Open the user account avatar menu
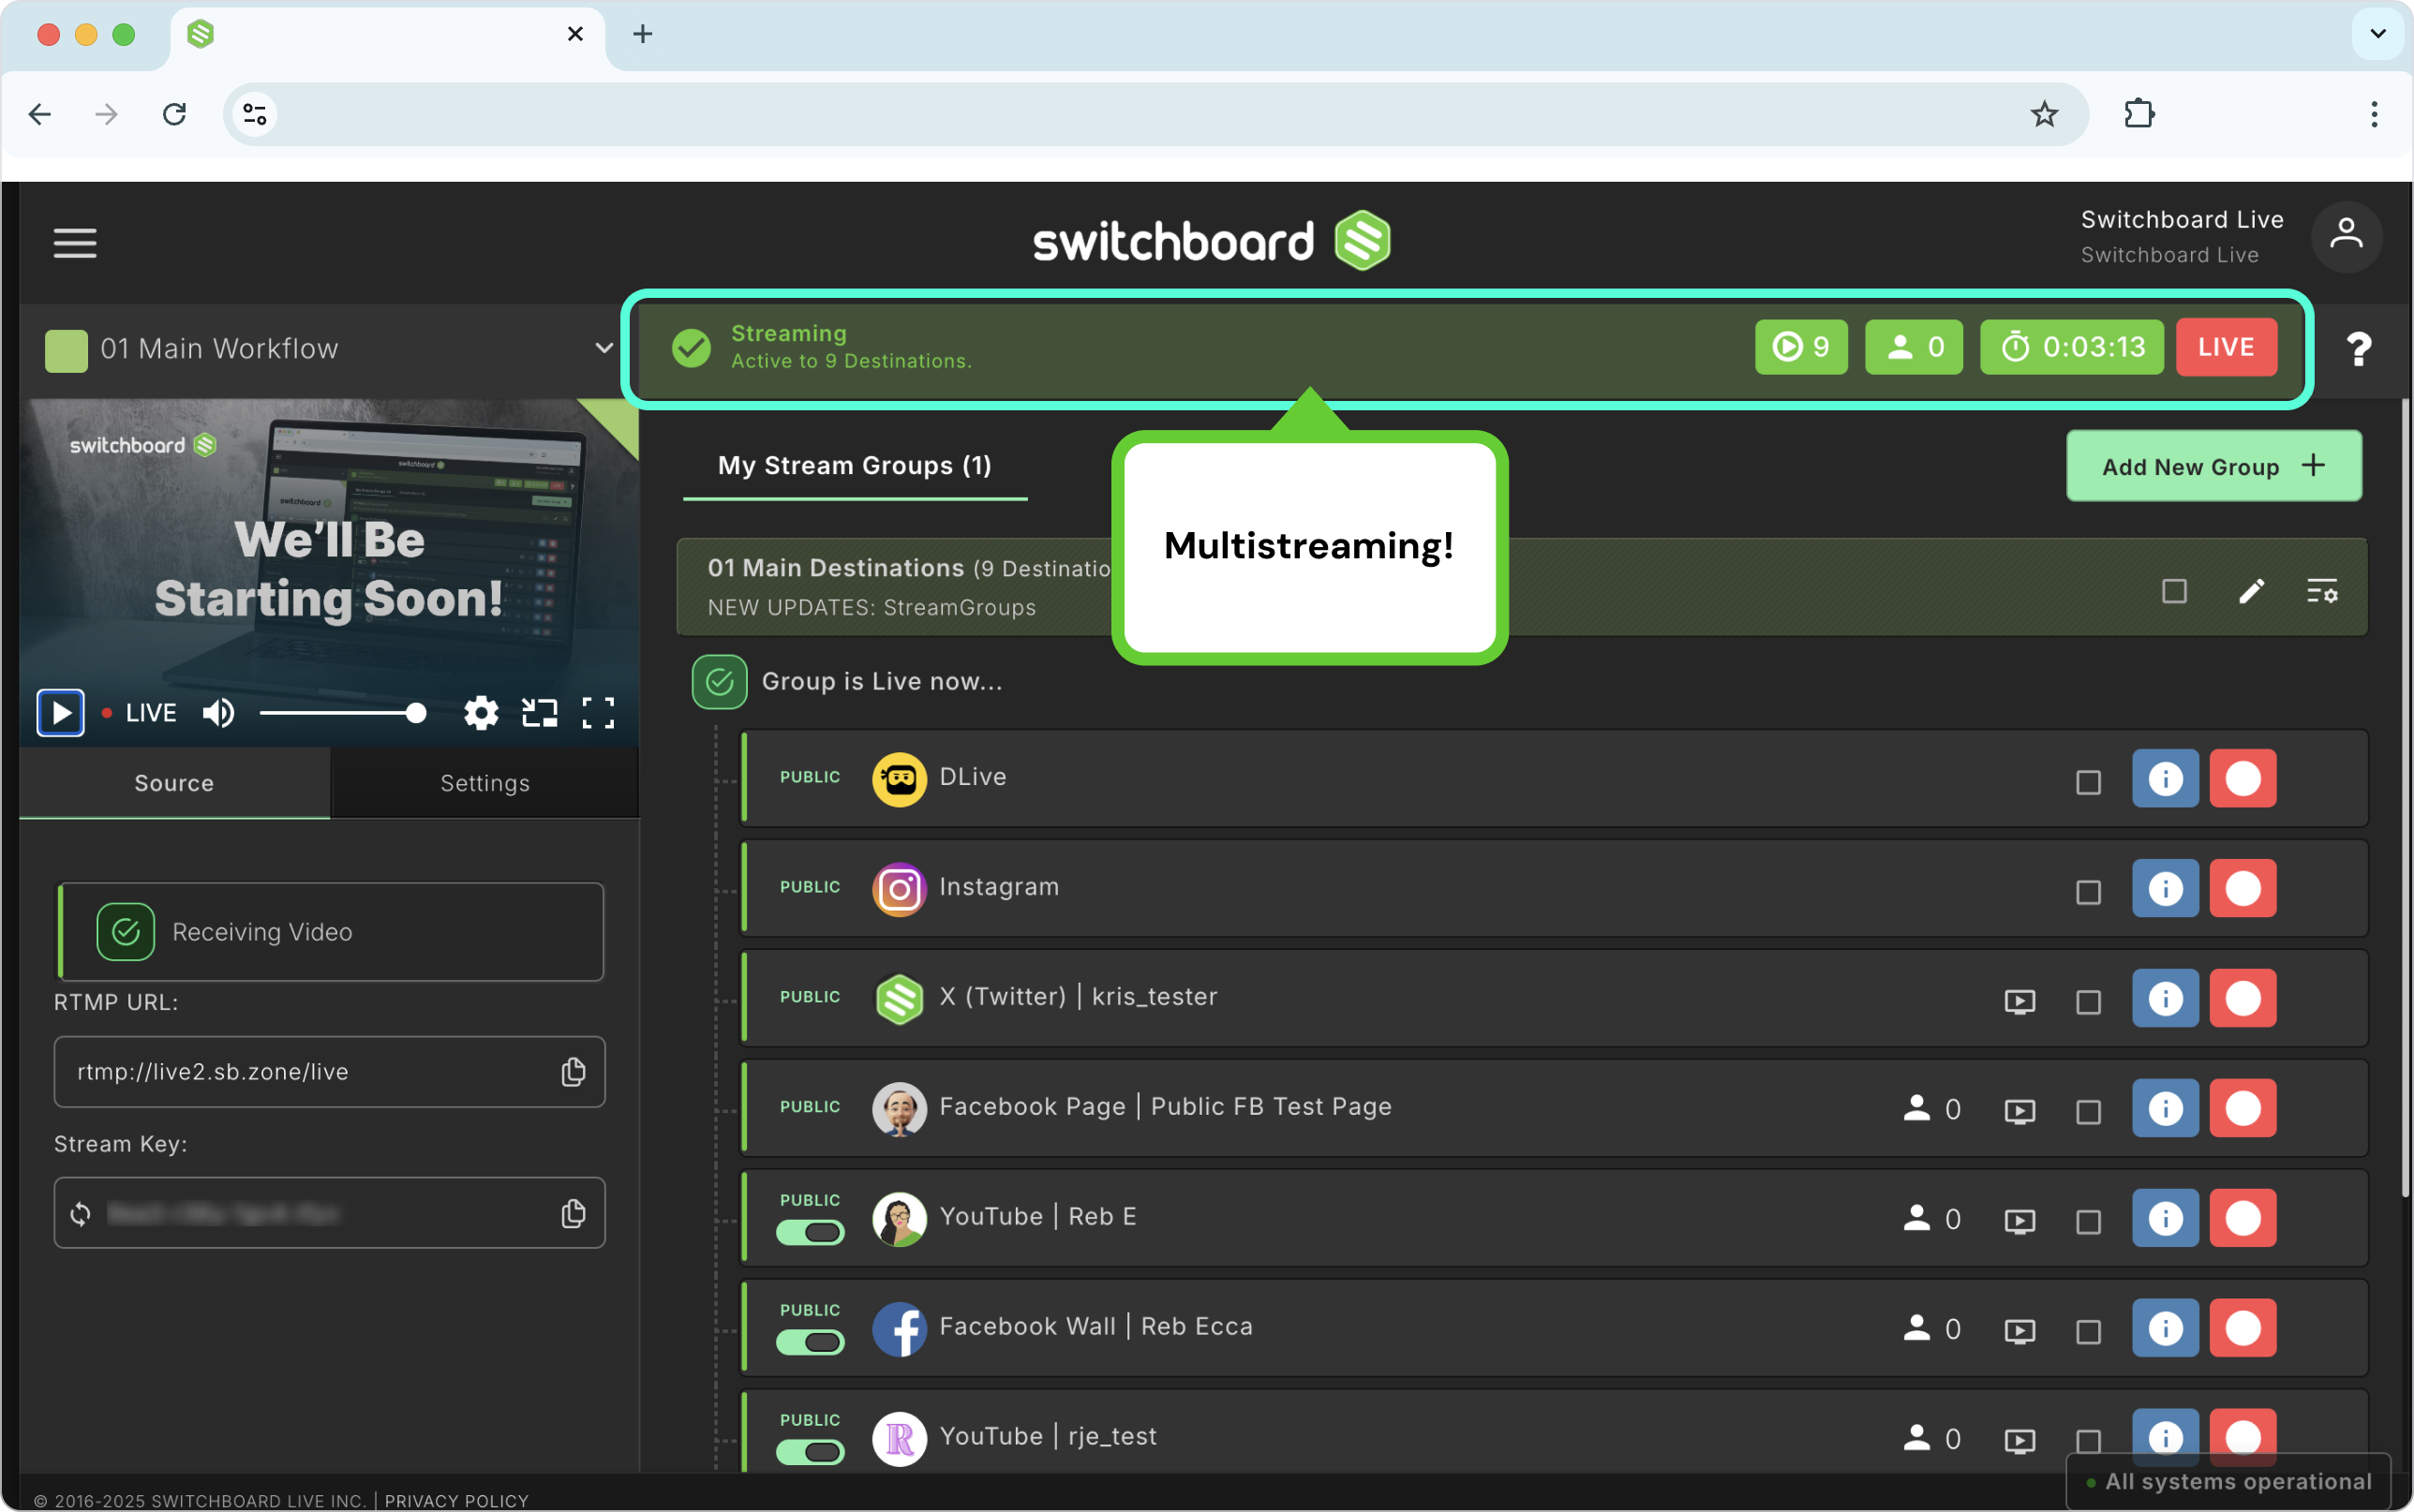The width and height of the screenshot is (2414, 1512). [2346, 237]
